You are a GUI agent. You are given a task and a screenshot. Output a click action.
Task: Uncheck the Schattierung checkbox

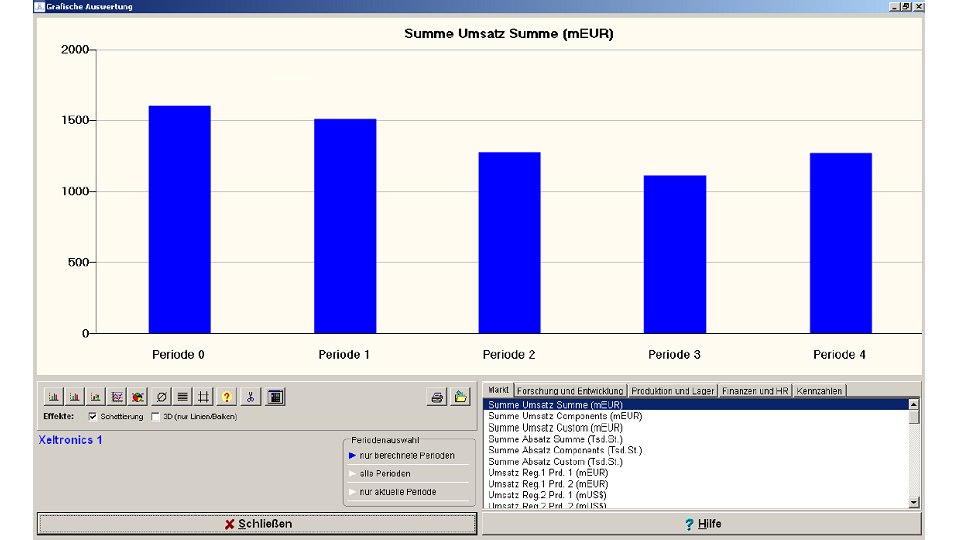pos(93,416)
